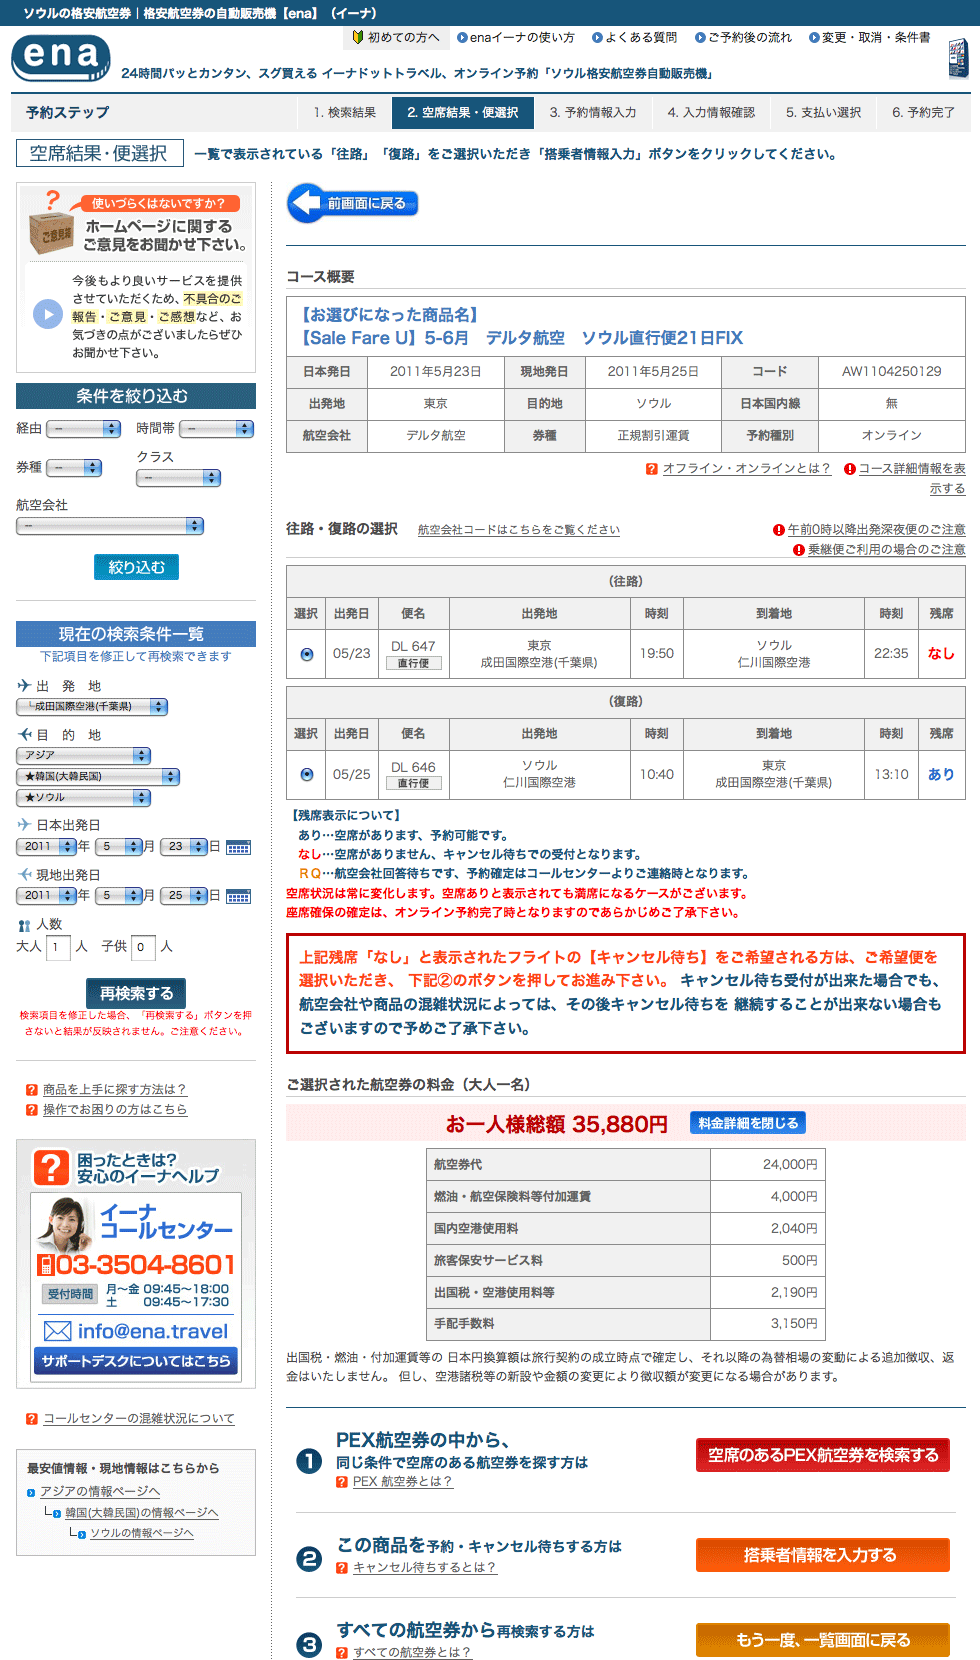Open the 時間帯 filter dropdown
Screen dimensions: 980x1660
tap(217, 429)
